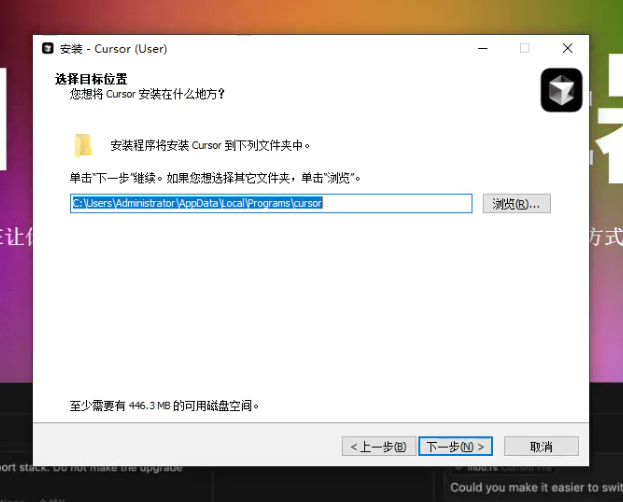
Task: Go back with 上一步(B) button
Action: click(379, 446)
